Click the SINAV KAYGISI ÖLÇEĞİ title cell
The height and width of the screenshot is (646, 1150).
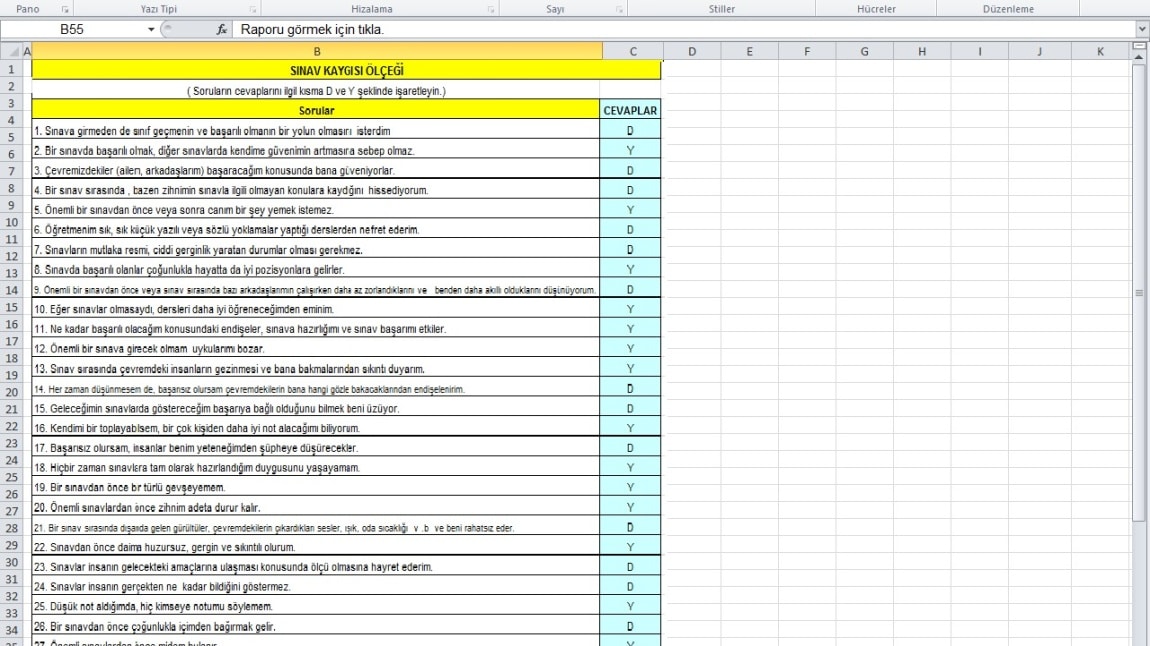(346, 70)
